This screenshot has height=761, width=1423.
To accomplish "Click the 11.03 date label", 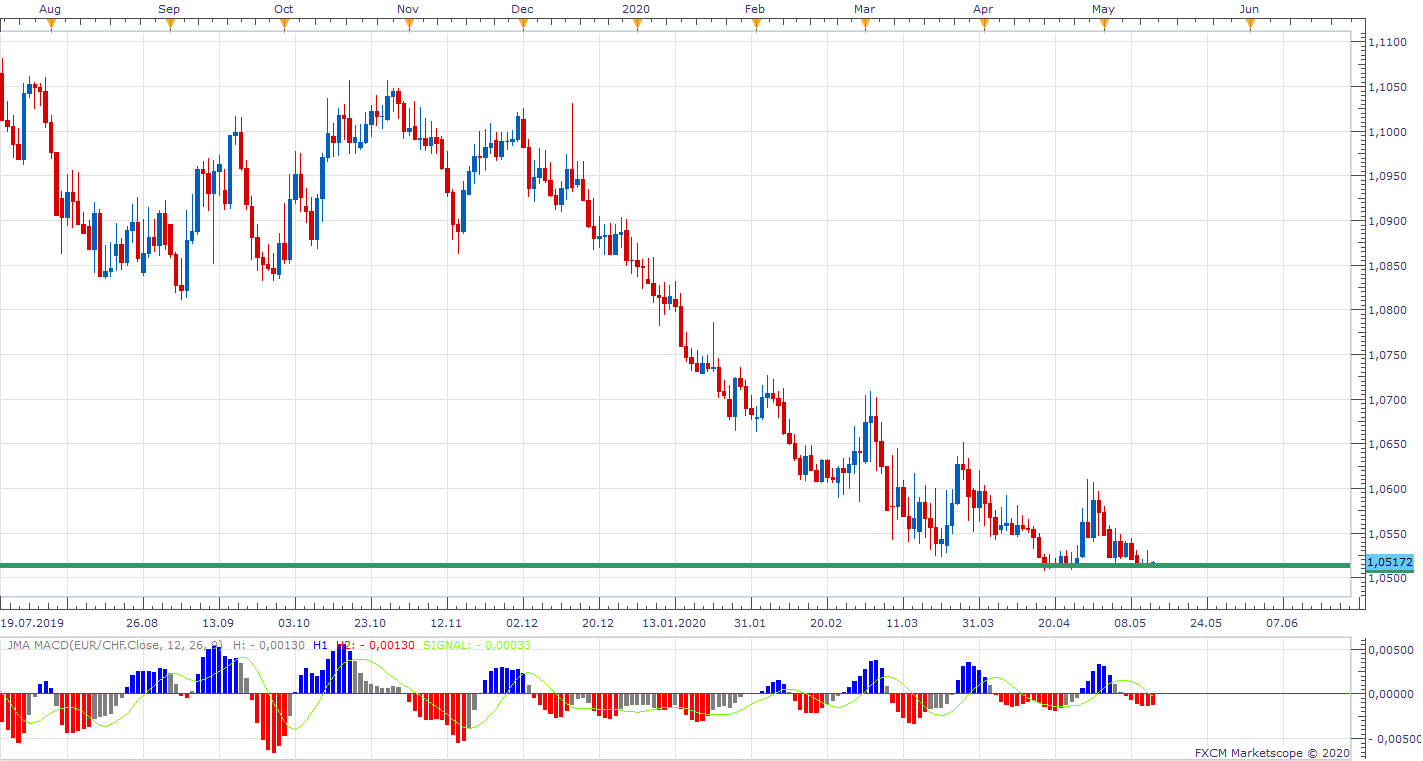I will coord(902,622).
